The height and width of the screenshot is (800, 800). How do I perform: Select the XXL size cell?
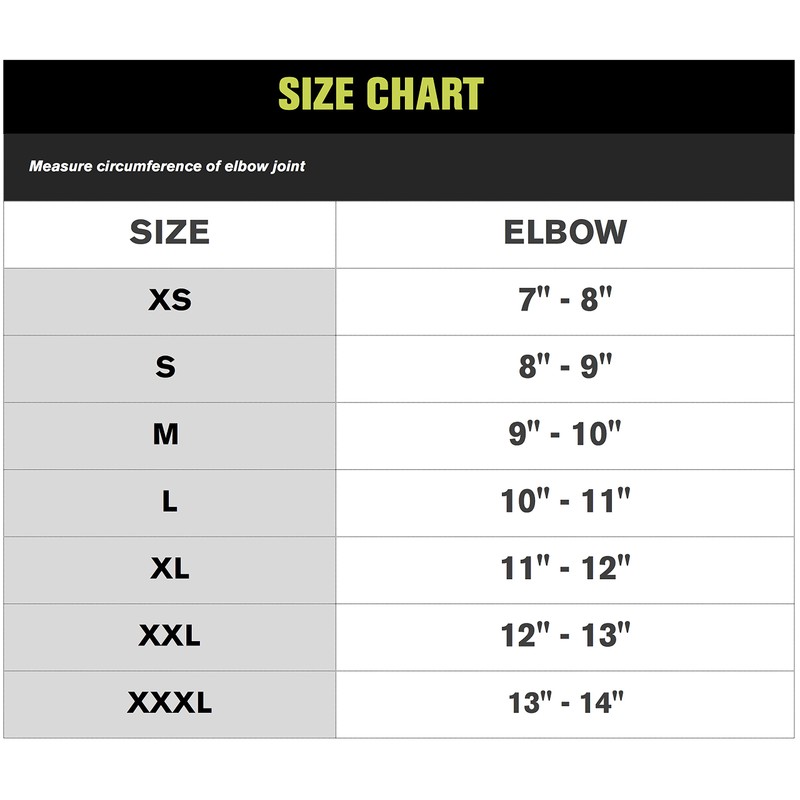(x=169, y=635)
